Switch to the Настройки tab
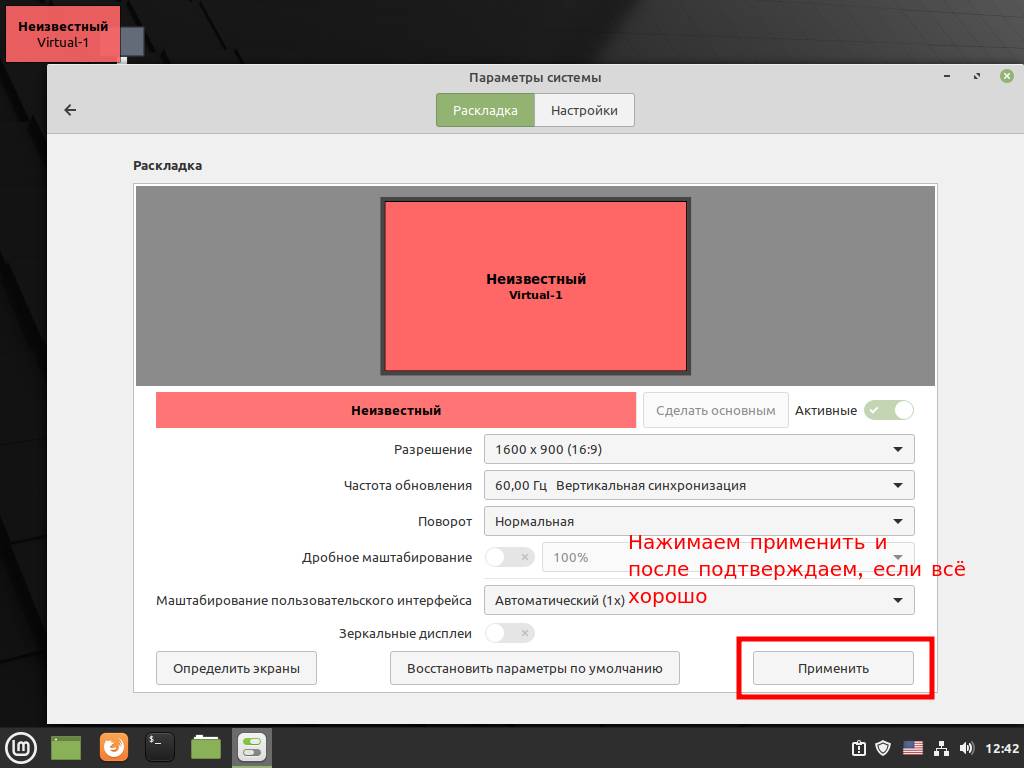The image size is (1024, 768). 584,110
